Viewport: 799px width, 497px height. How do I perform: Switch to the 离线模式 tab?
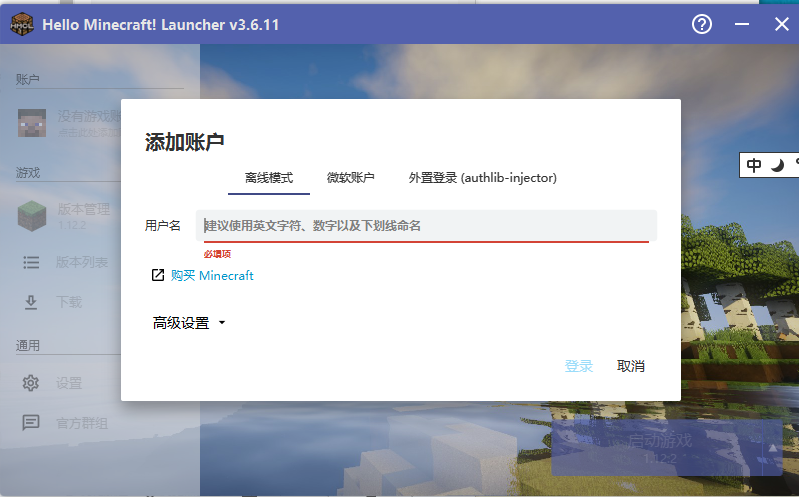[x=269, y=178]
